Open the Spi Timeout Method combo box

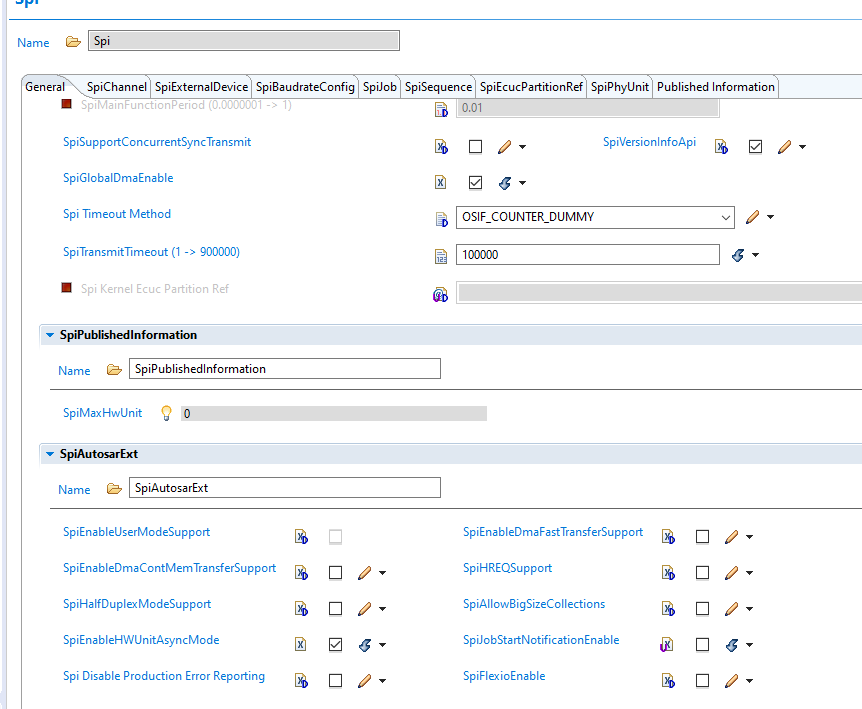[595, 218]
